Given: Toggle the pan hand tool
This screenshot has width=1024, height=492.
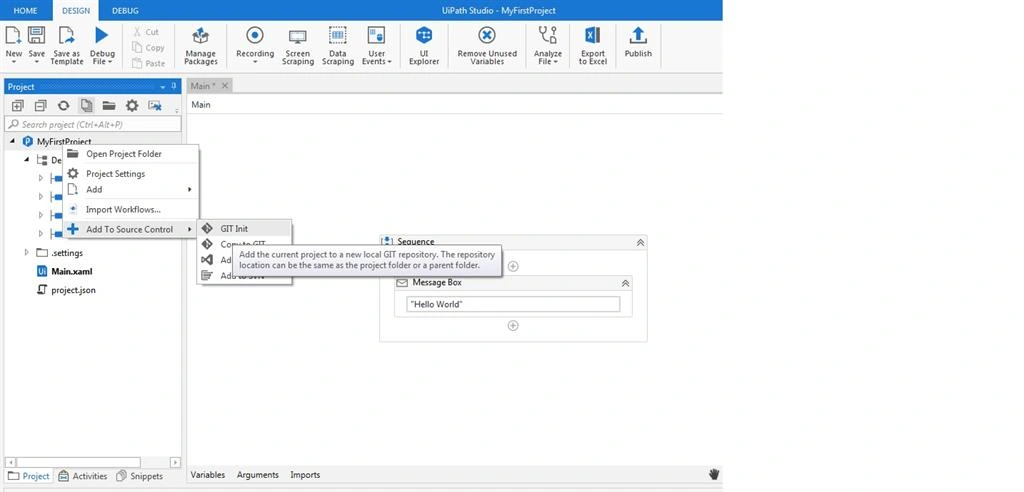Looking at the screenshot, I should point(714,474).
